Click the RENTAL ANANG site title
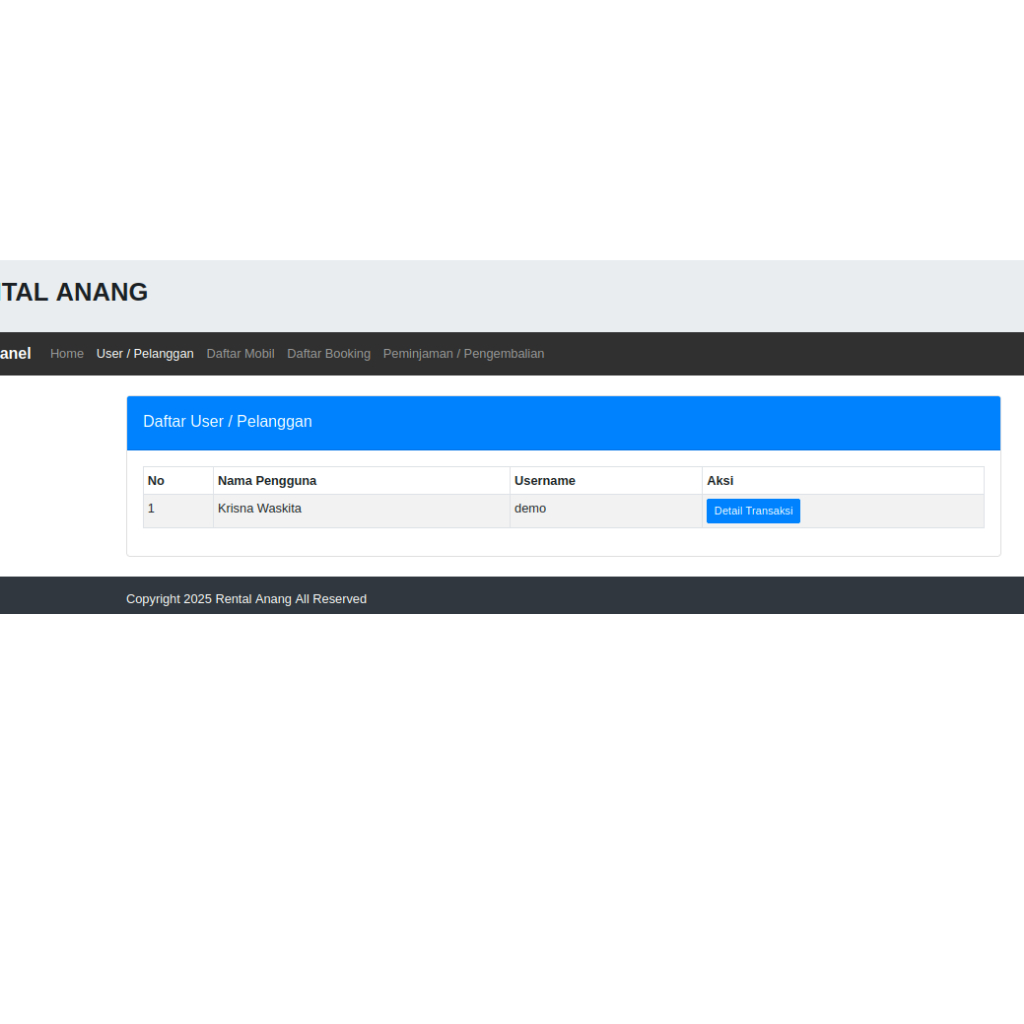 (73, 292)
